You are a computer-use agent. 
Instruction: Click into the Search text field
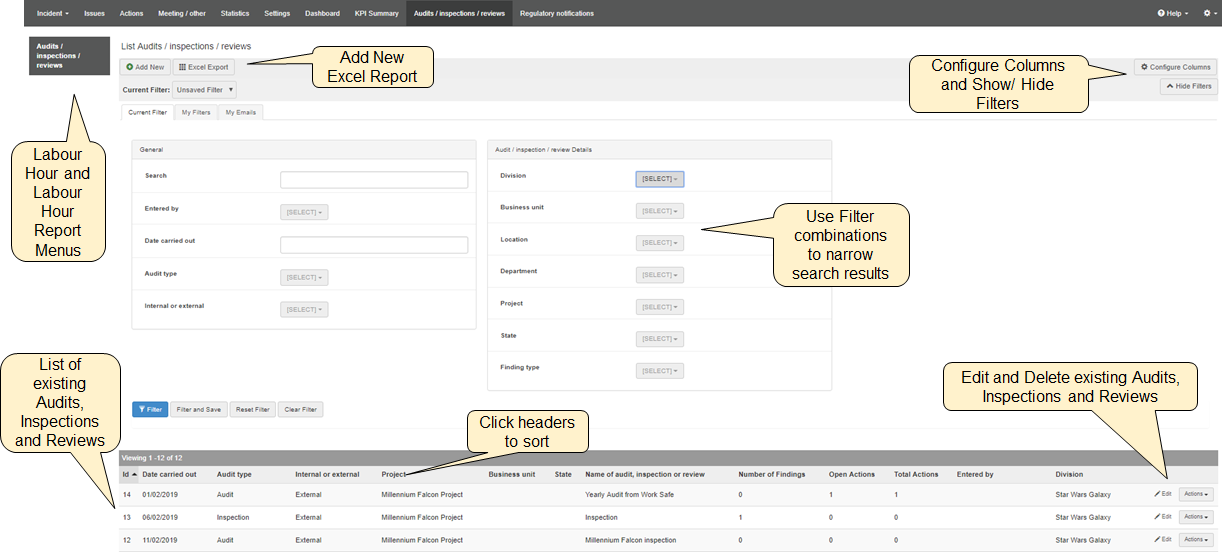point(374,180)
